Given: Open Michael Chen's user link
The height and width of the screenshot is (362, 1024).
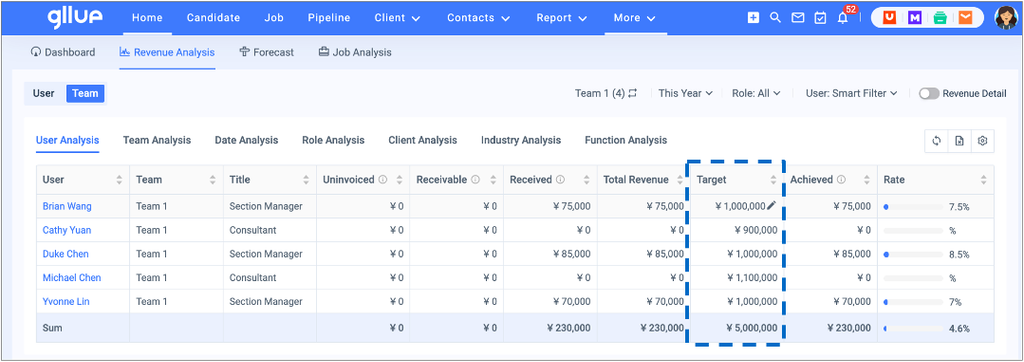Looking at the screenshot, I should pos(72,278).
